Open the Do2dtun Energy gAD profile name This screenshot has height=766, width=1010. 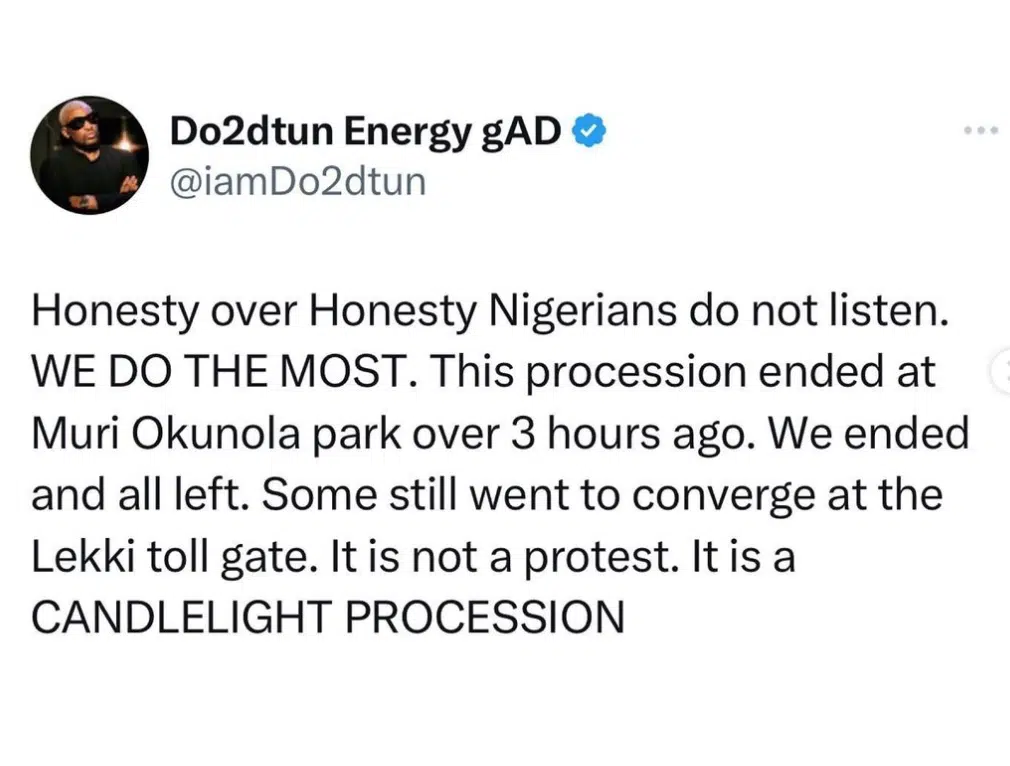(365, 130)
